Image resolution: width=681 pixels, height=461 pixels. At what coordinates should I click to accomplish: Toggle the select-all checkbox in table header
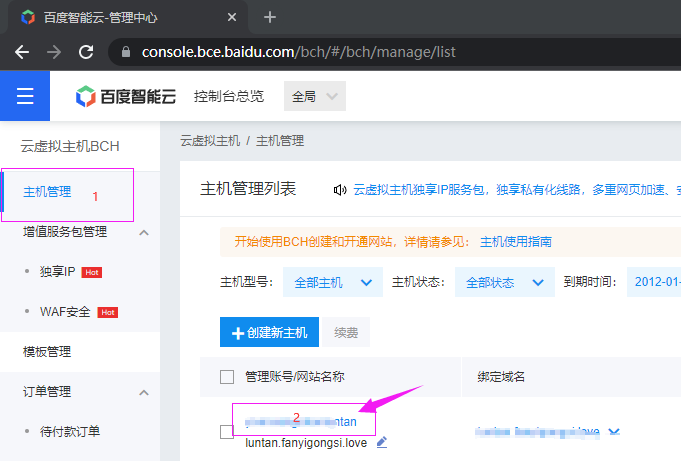[x=227, y=377]
